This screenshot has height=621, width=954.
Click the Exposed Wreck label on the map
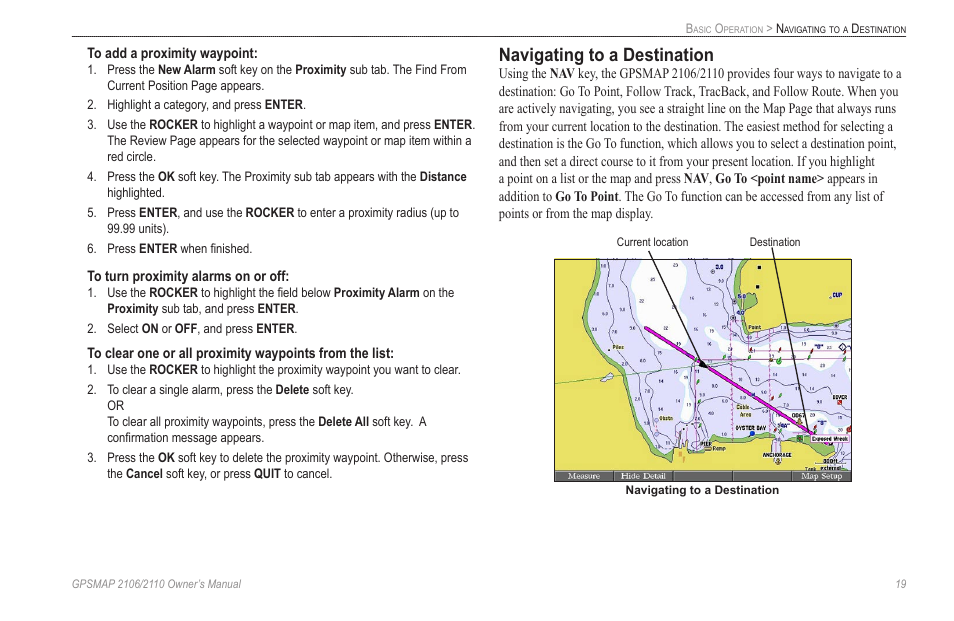tap(830, 439)
